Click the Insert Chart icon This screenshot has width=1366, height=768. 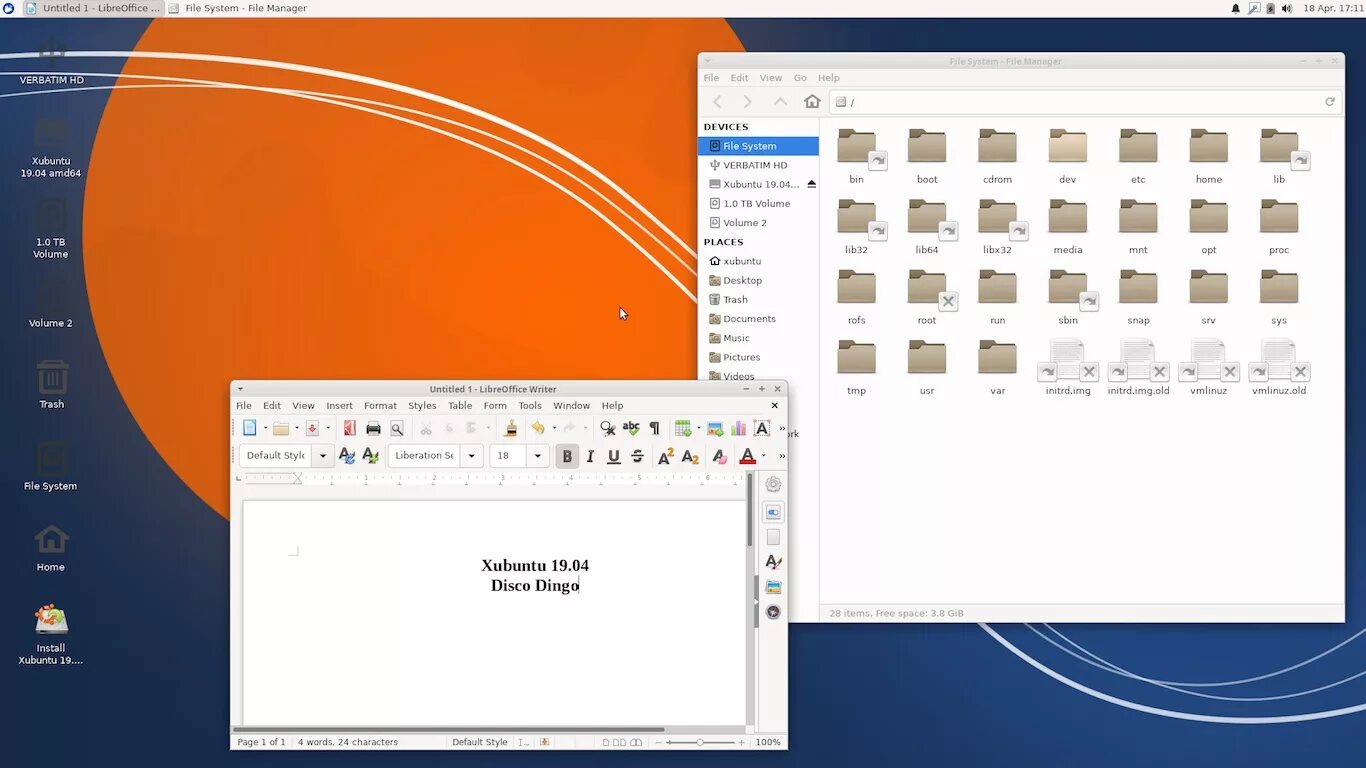pos(738,428)
